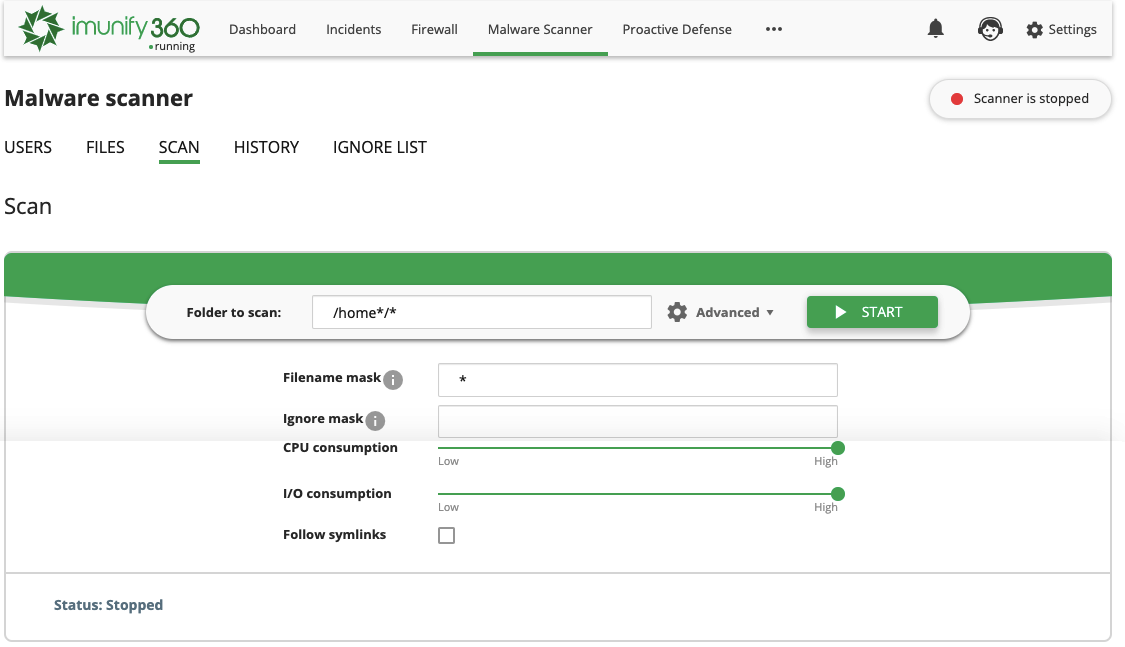Open the overflow ellipsis menu
The height and width of the screenshot is (647, 1125).
(x=773, y=29)
